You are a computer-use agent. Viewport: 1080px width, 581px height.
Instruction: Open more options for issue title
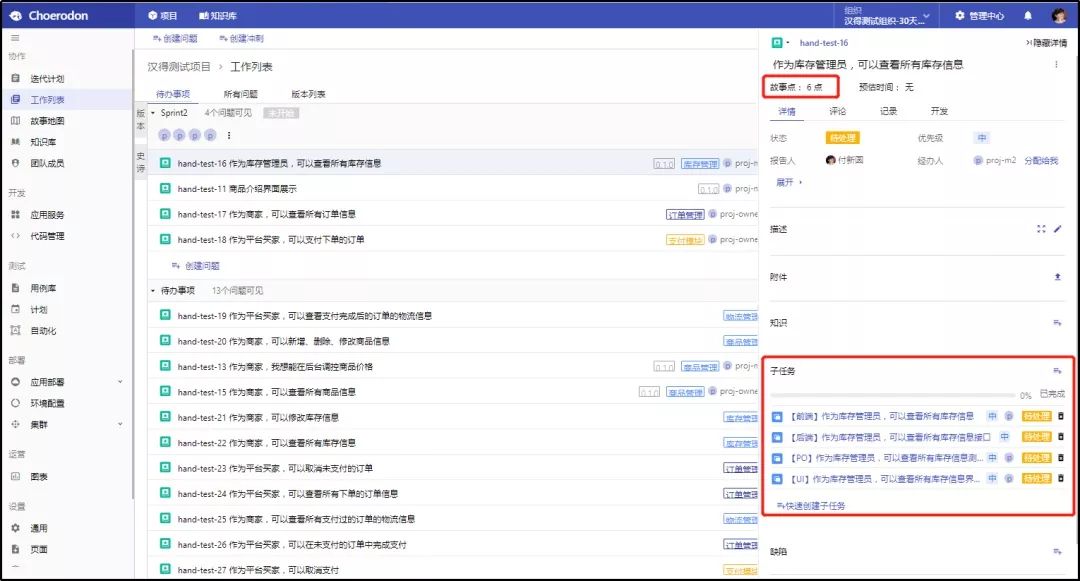pos(1056,65)
